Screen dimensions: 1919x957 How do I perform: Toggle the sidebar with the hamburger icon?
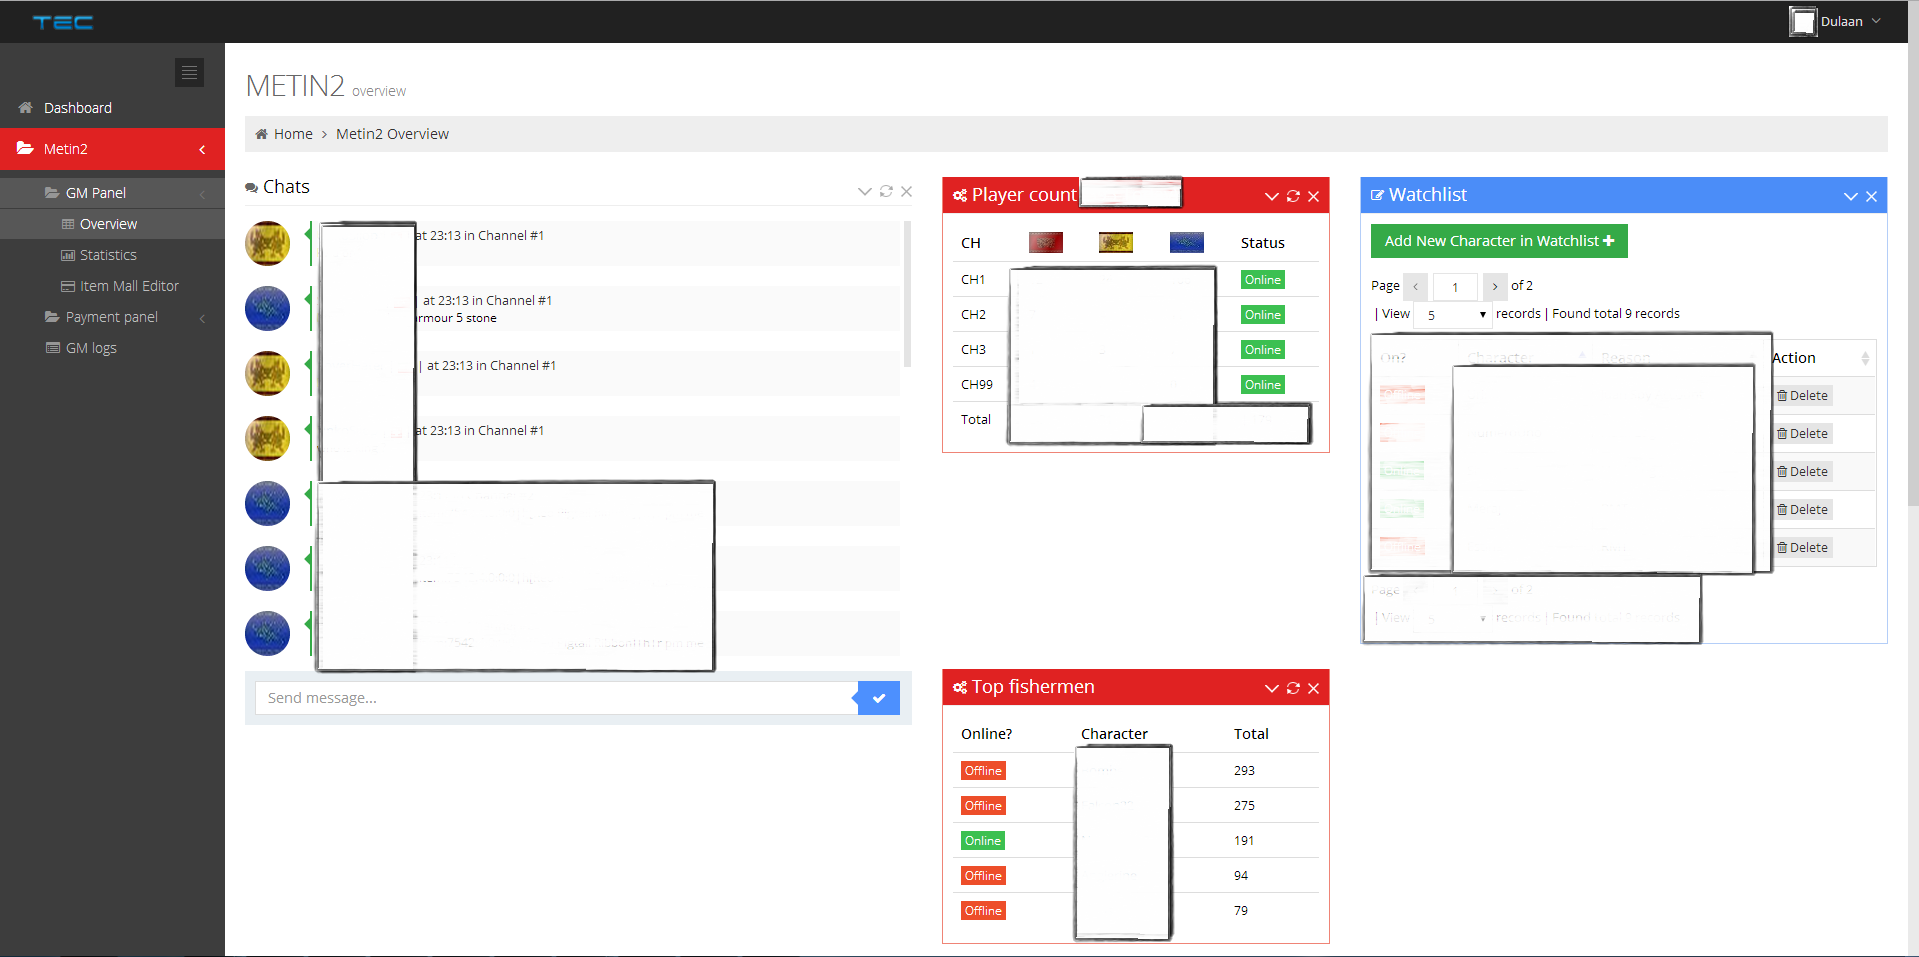[x=189, y=72]
